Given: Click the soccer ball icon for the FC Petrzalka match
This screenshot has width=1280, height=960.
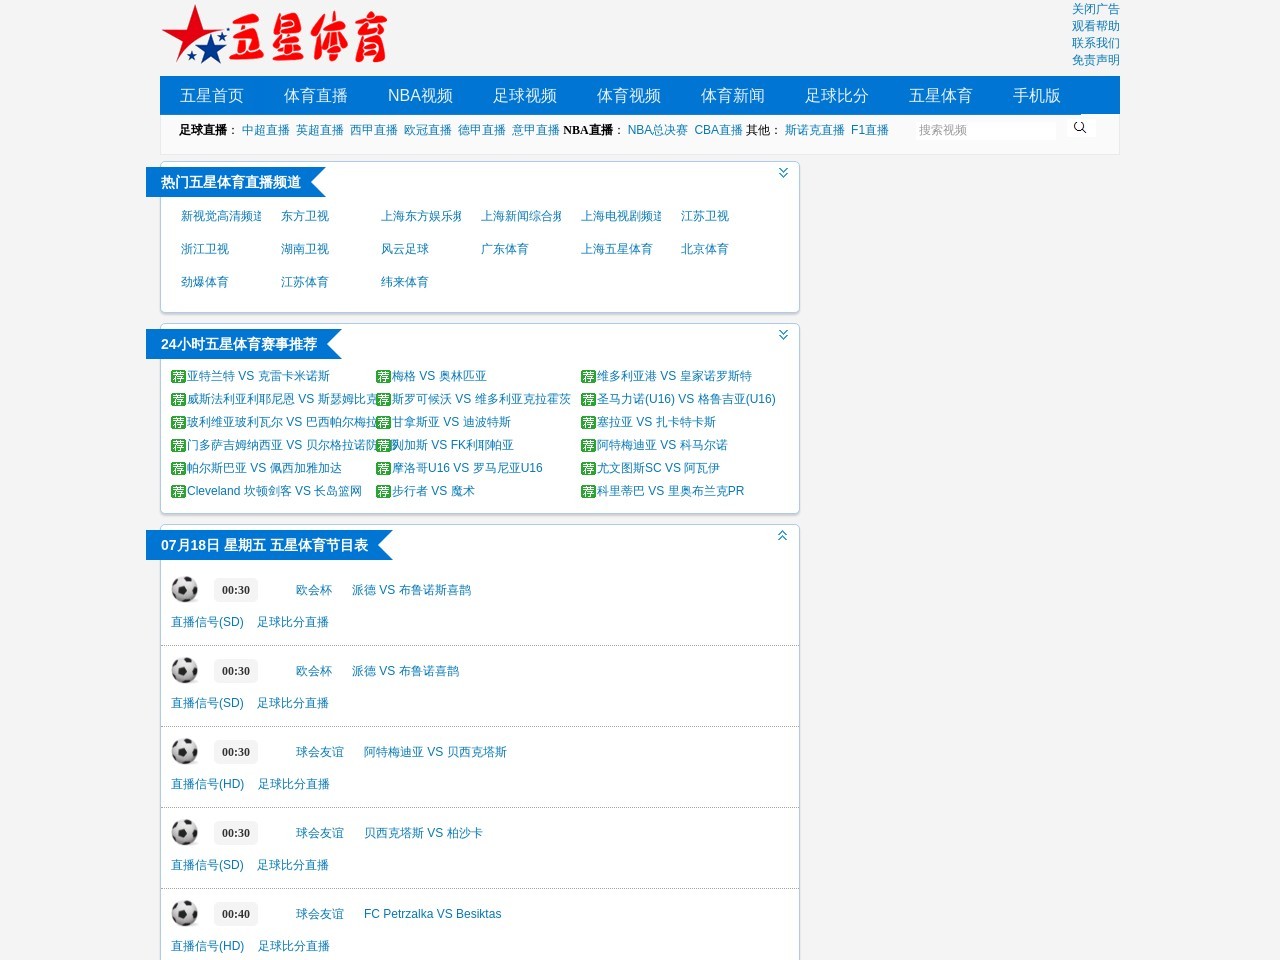Looking at the screenshot, I should [x=185, y=912].
